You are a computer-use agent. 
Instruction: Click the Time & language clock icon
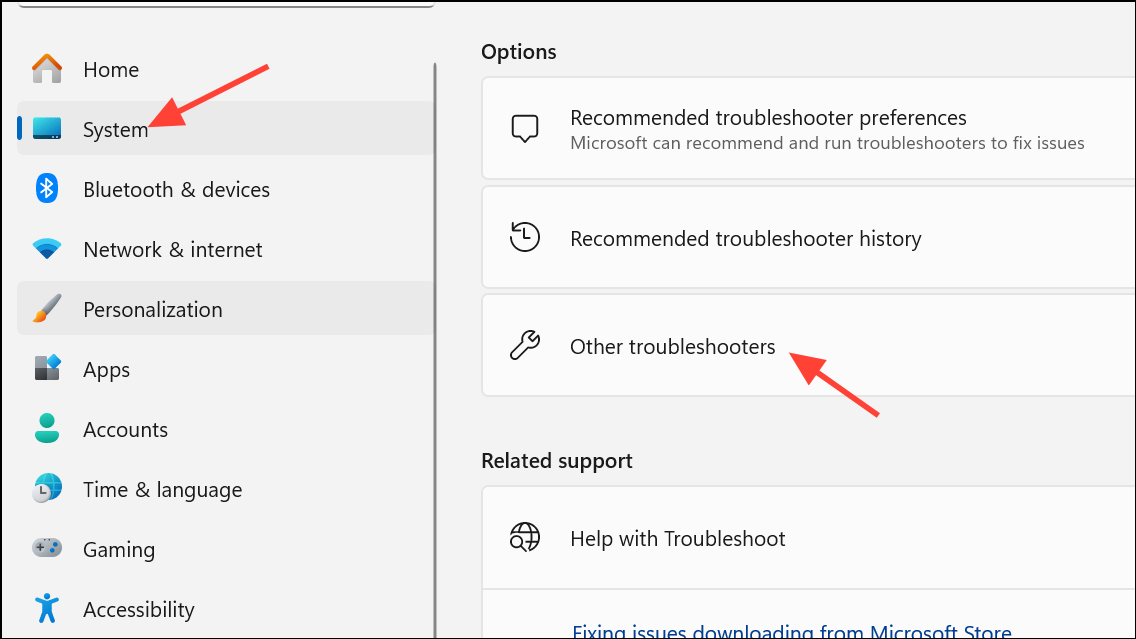[x=47, y=489]
